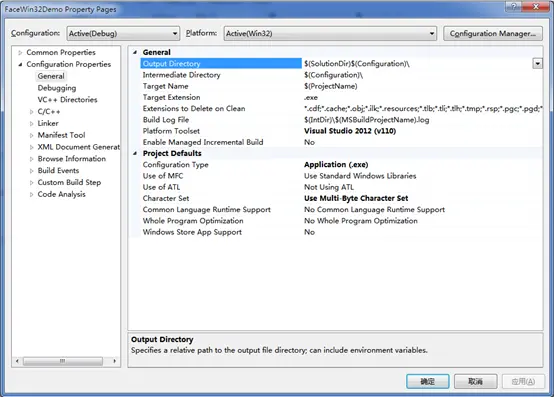The width and height of the screenshot is (554, 397).
Task: Close the Property Pages dialog
Action: pyautogui.click(x=536, y=7)
